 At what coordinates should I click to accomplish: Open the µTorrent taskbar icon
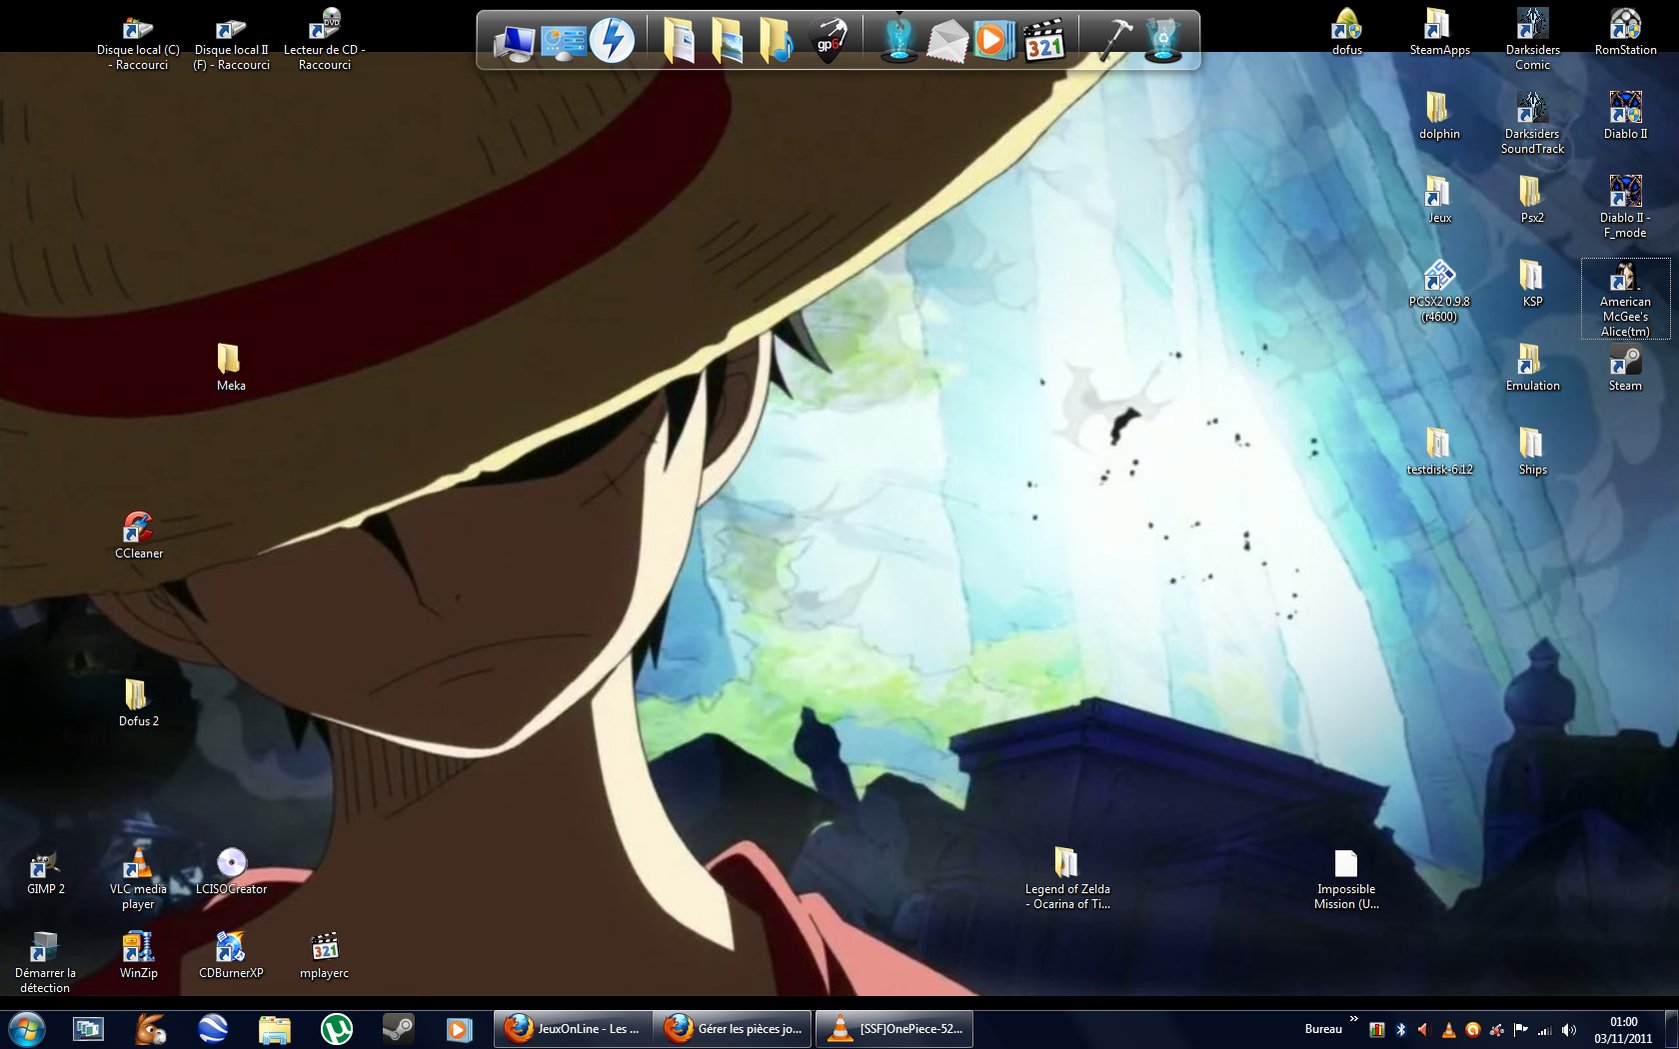tap(336, 1029)
